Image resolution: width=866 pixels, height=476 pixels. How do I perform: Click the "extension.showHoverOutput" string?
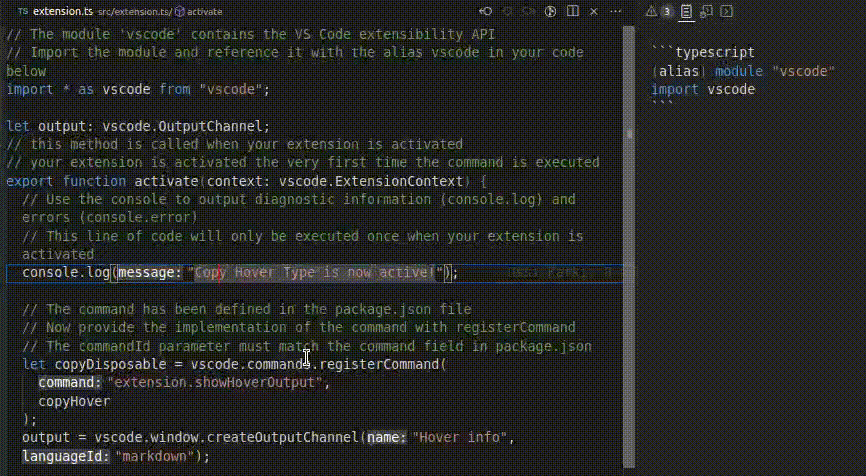tap(215, 382)
